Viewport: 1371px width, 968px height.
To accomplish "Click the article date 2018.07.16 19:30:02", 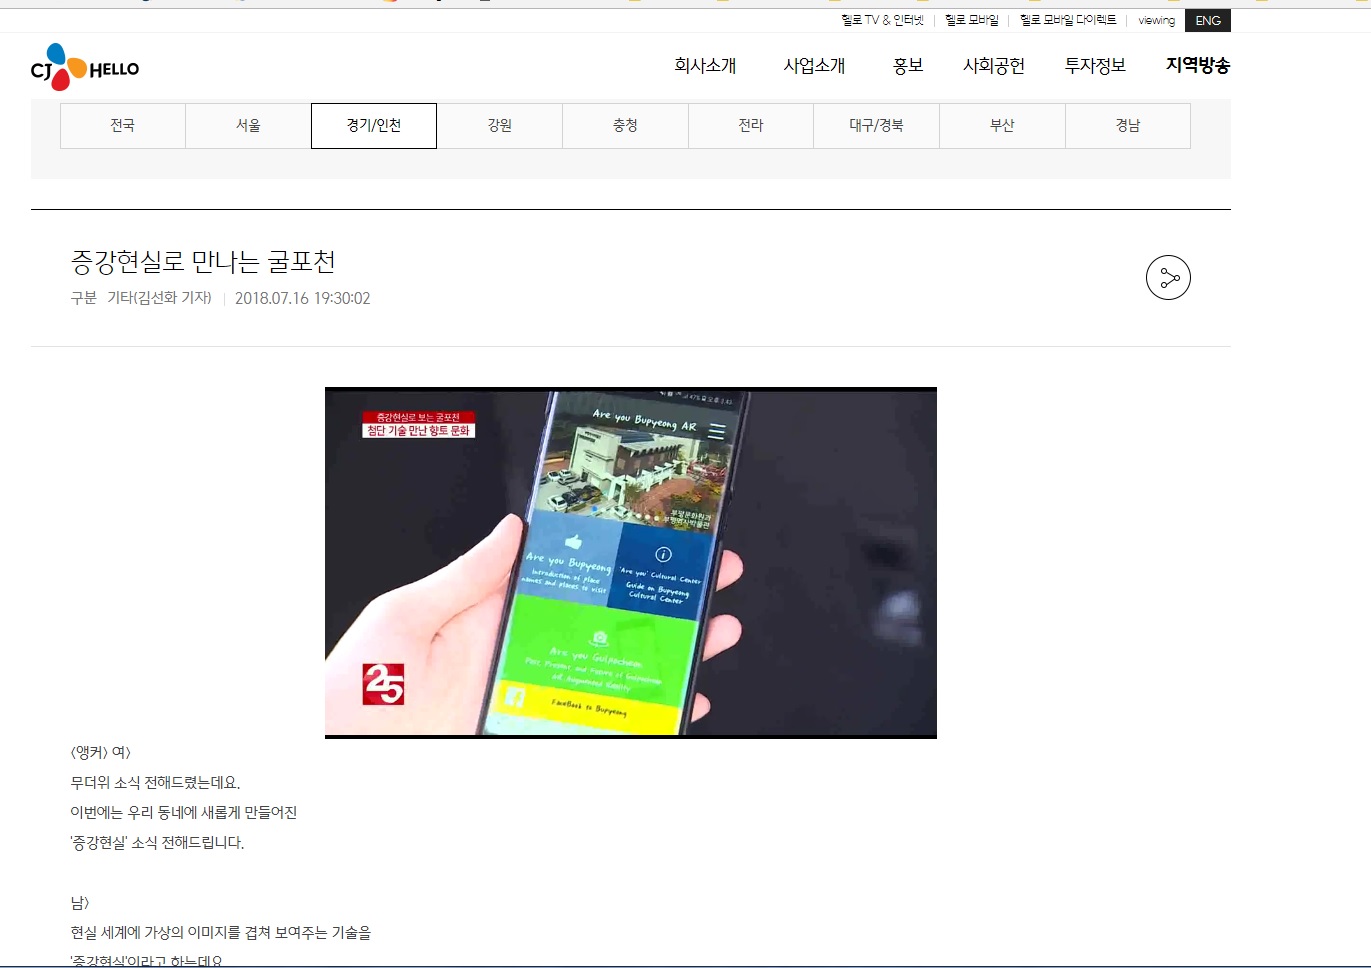I will point(302,298).
